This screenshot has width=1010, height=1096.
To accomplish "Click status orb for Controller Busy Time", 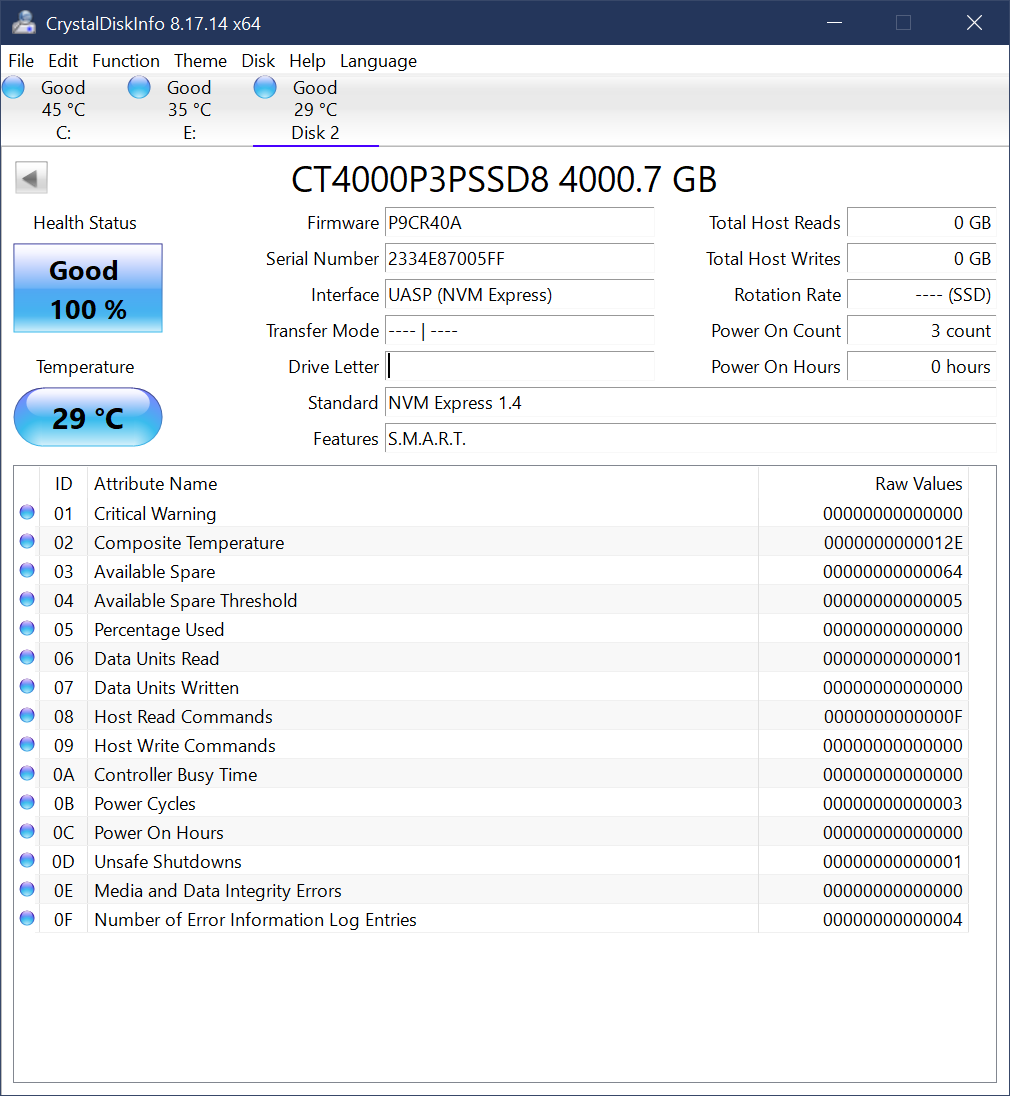I will [x=27, y=773].
